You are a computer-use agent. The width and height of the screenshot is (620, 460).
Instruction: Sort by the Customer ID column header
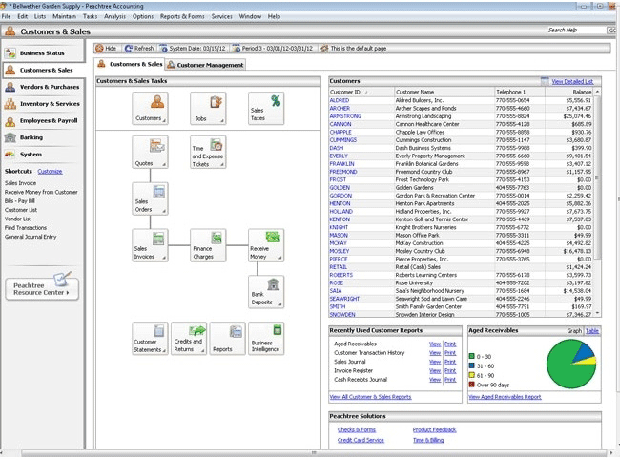(361, 92)
